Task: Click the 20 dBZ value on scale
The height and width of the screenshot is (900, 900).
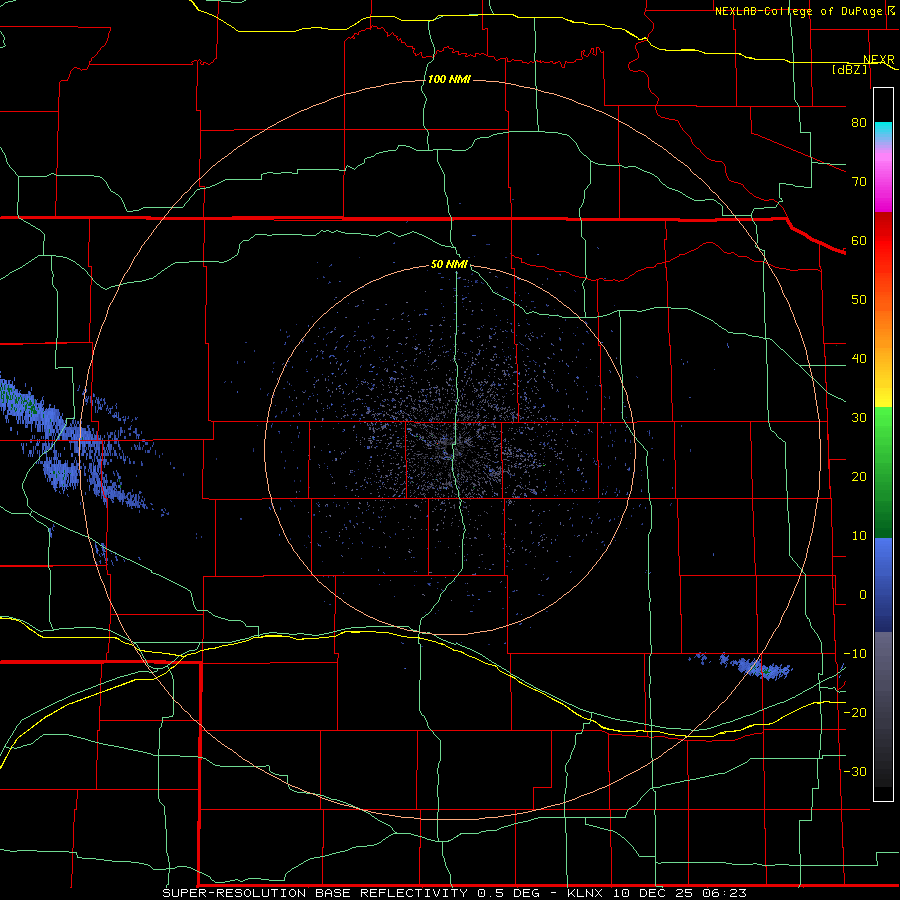Action: 859,476
